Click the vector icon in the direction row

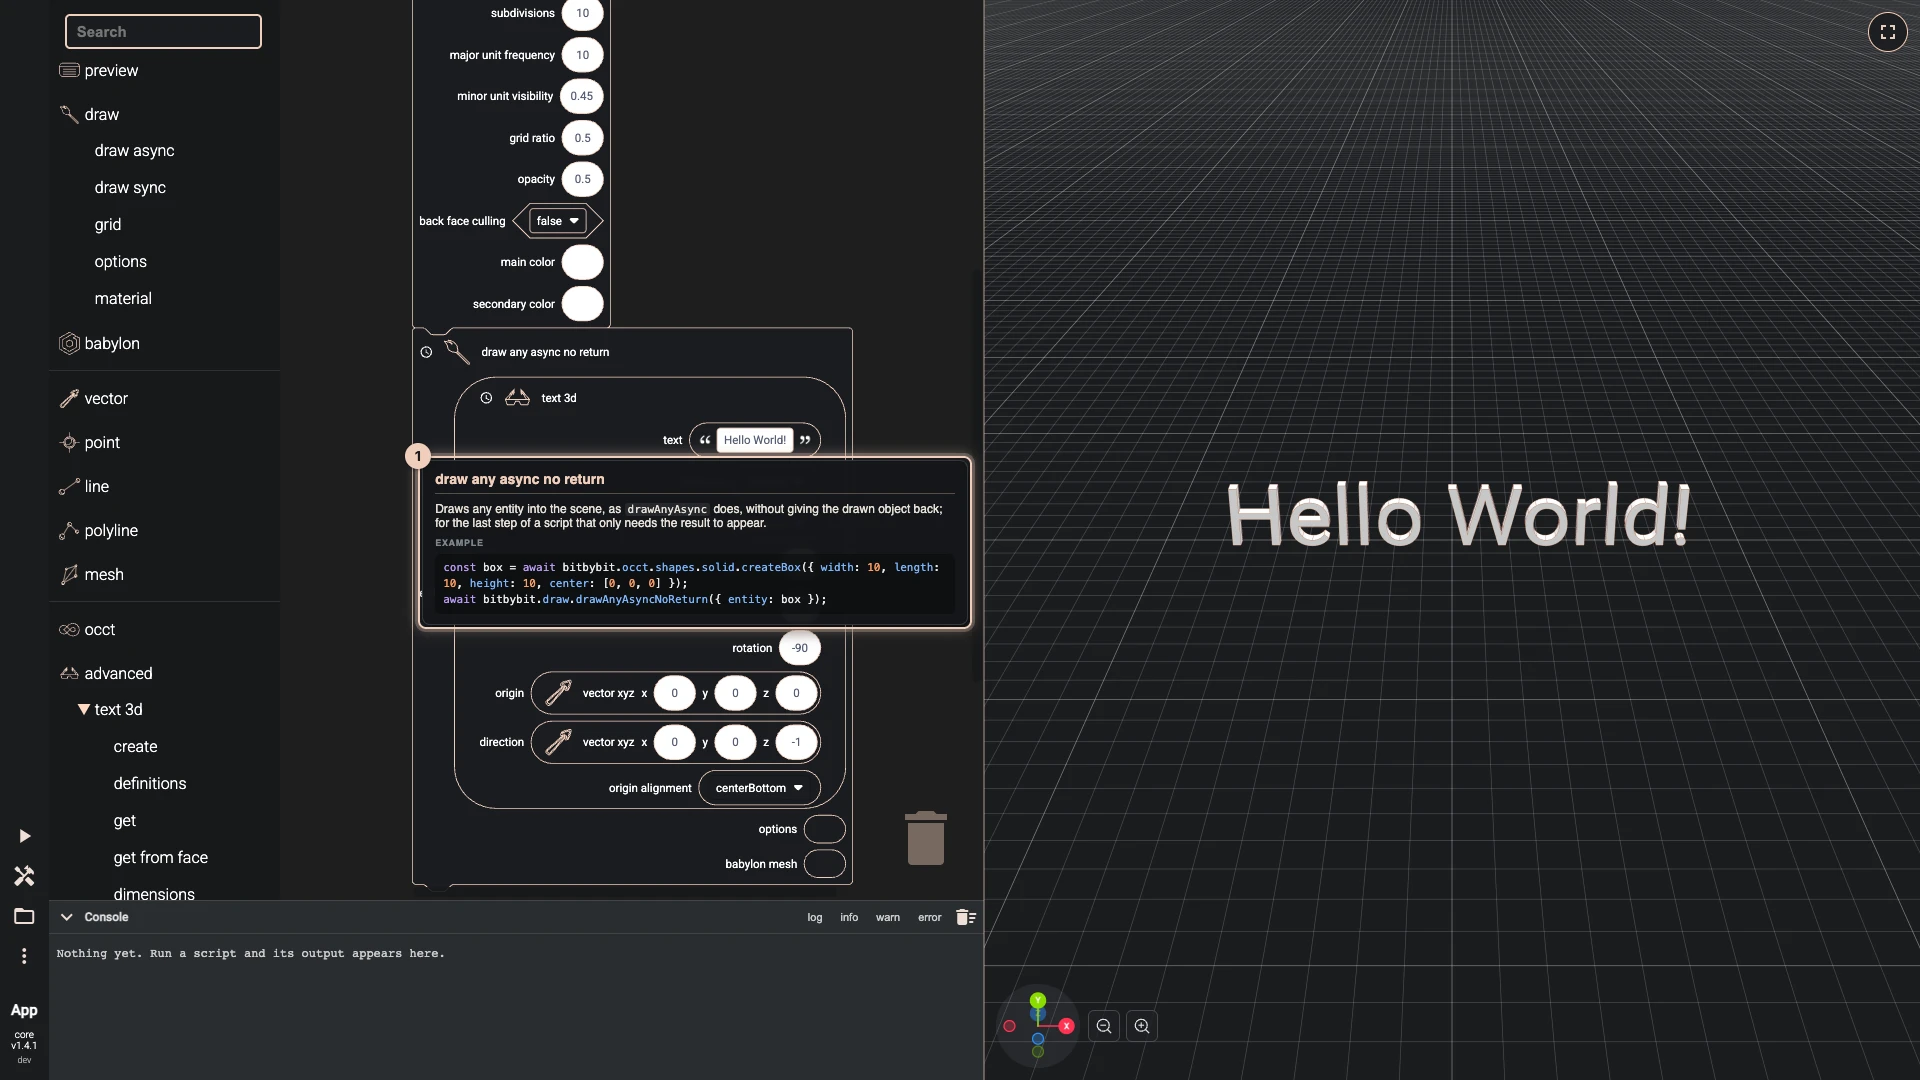[558, 742]
